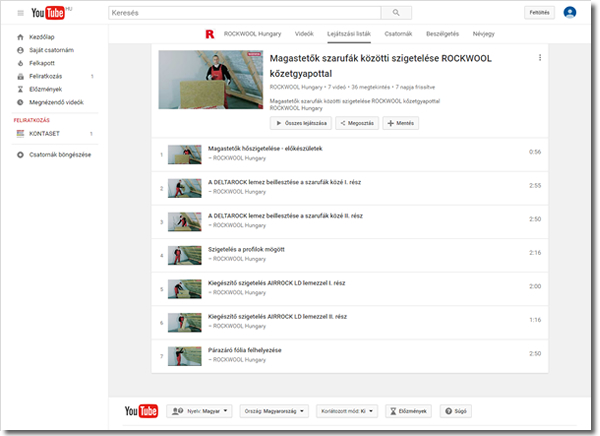Image resolution: width=600 pixels, height=436 pixels.
Task: Open the hamburger guide menu
Action: [21, 13]
